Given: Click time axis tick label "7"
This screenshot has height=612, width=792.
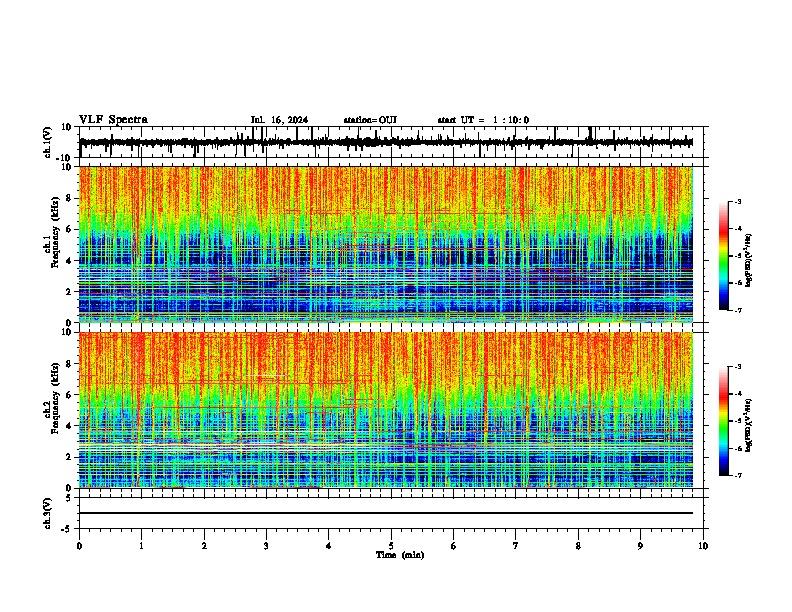Looking at the screenshot, I should point(516,546).
